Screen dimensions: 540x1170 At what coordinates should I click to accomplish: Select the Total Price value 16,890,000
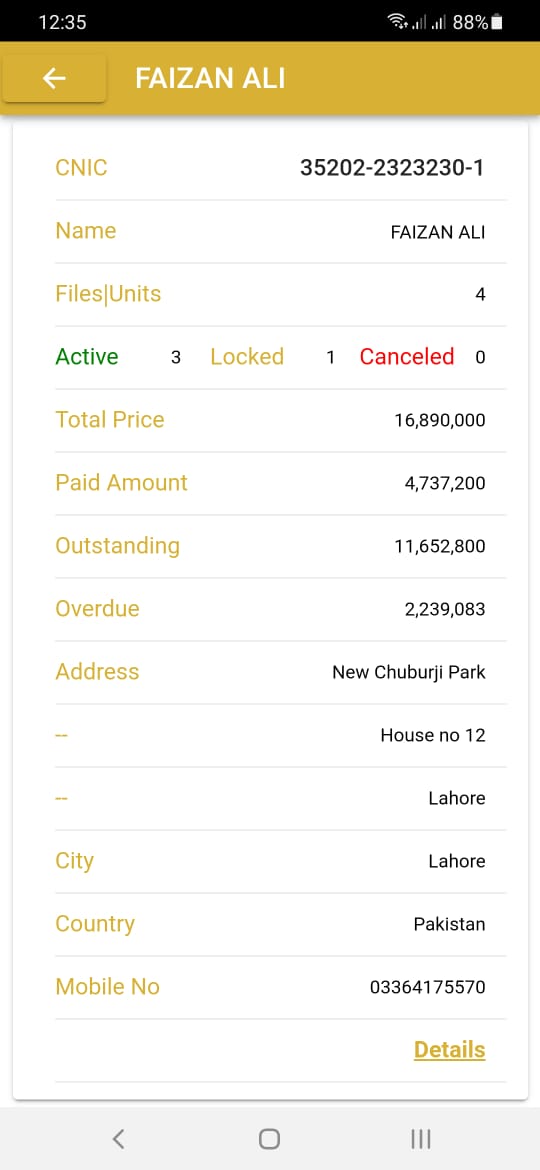[x=439, y=420]
